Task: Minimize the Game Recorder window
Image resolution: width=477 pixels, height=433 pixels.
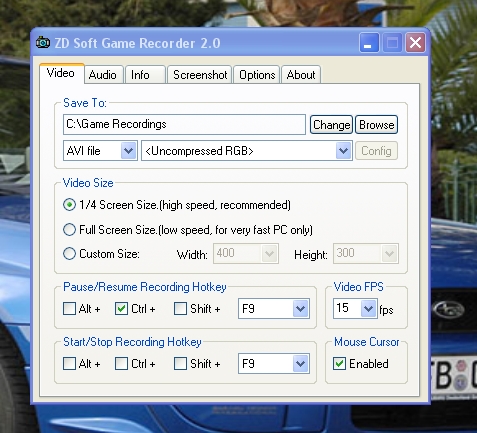Action: pyautogui.click(x=369, y=42)
